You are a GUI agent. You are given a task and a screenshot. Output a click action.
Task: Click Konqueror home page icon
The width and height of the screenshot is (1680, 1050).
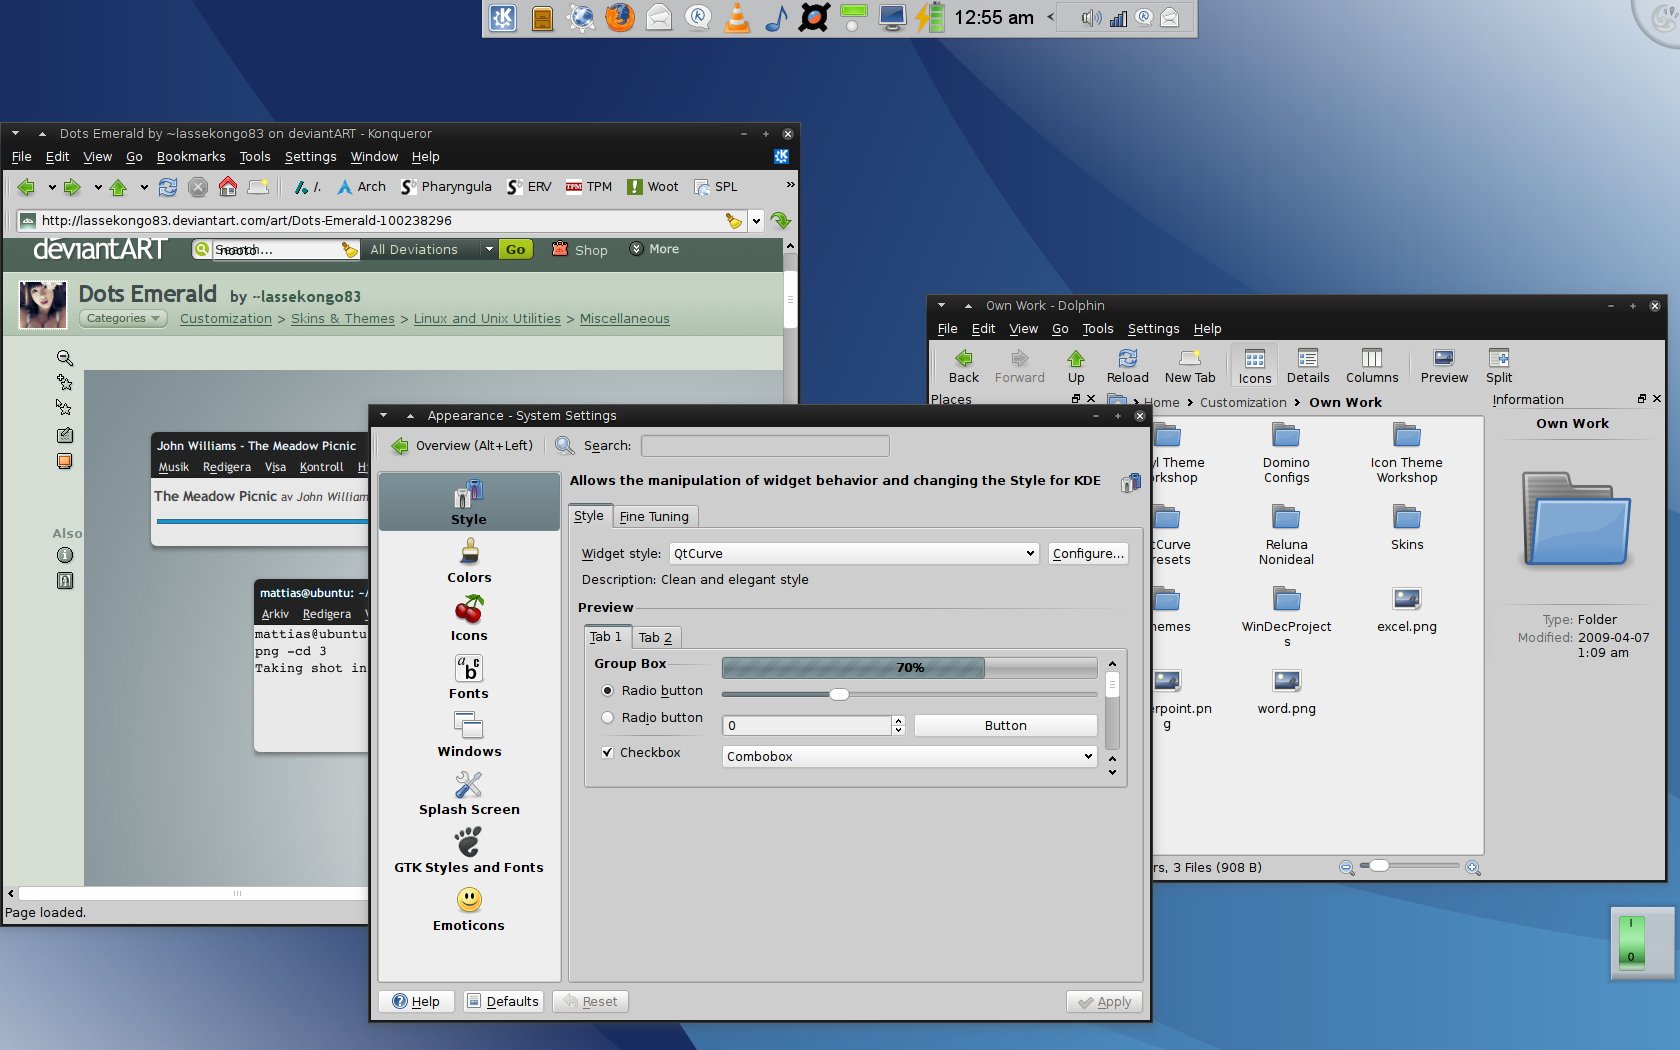click(x=228, y=187)
